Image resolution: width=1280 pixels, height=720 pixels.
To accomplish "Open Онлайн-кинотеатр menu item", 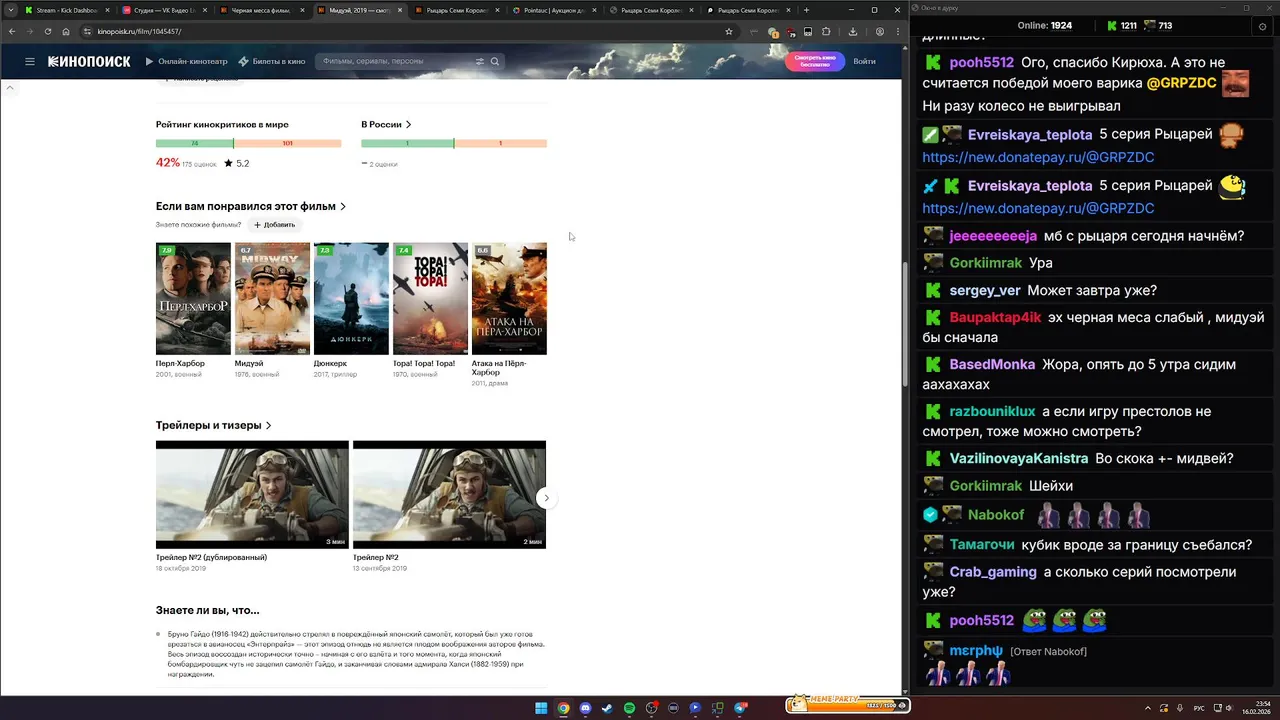I will pos(187,61).
